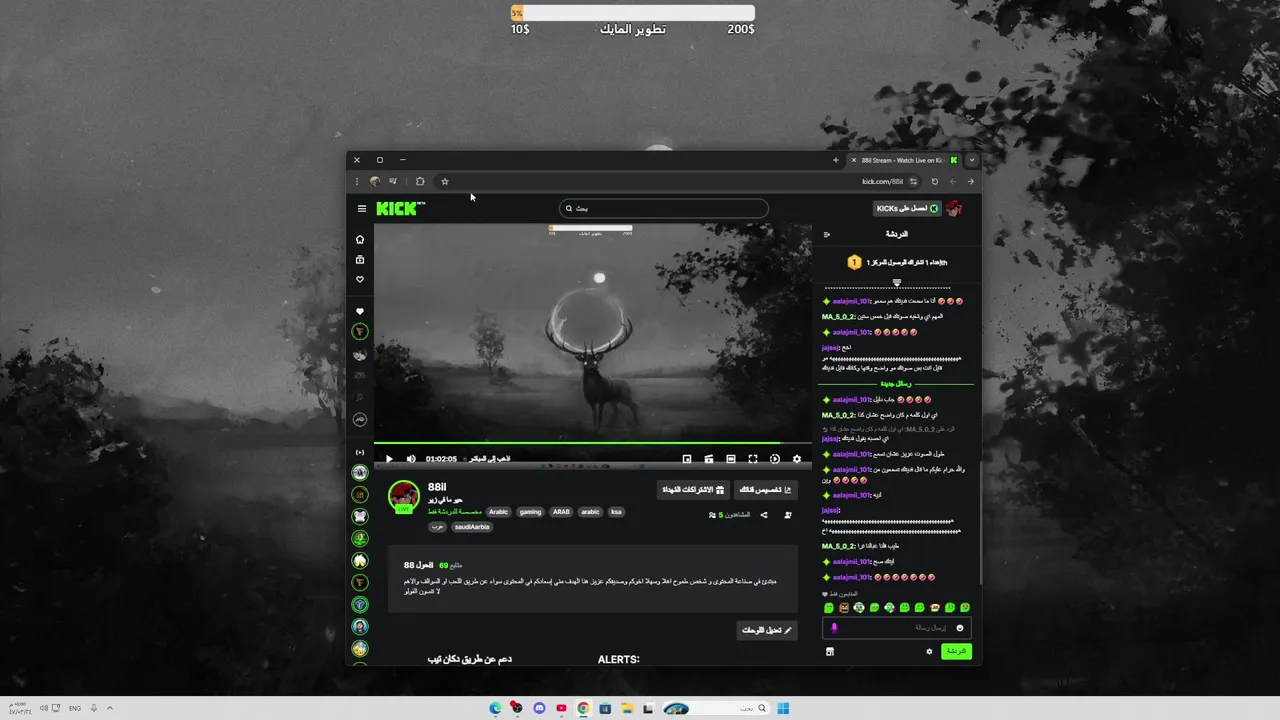Focus the Kick search field
Image resolution: width=1280 pixels, height=720 pixels.
[664, 208]
